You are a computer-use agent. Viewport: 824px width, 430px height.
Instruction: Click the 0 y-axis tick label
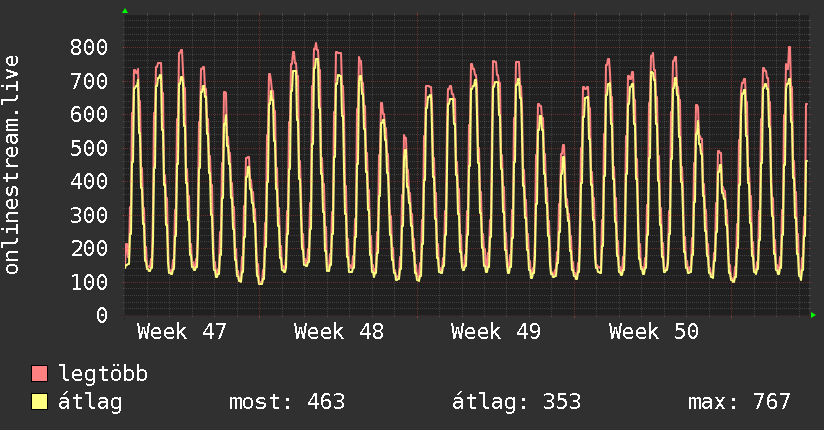point(101,315)
